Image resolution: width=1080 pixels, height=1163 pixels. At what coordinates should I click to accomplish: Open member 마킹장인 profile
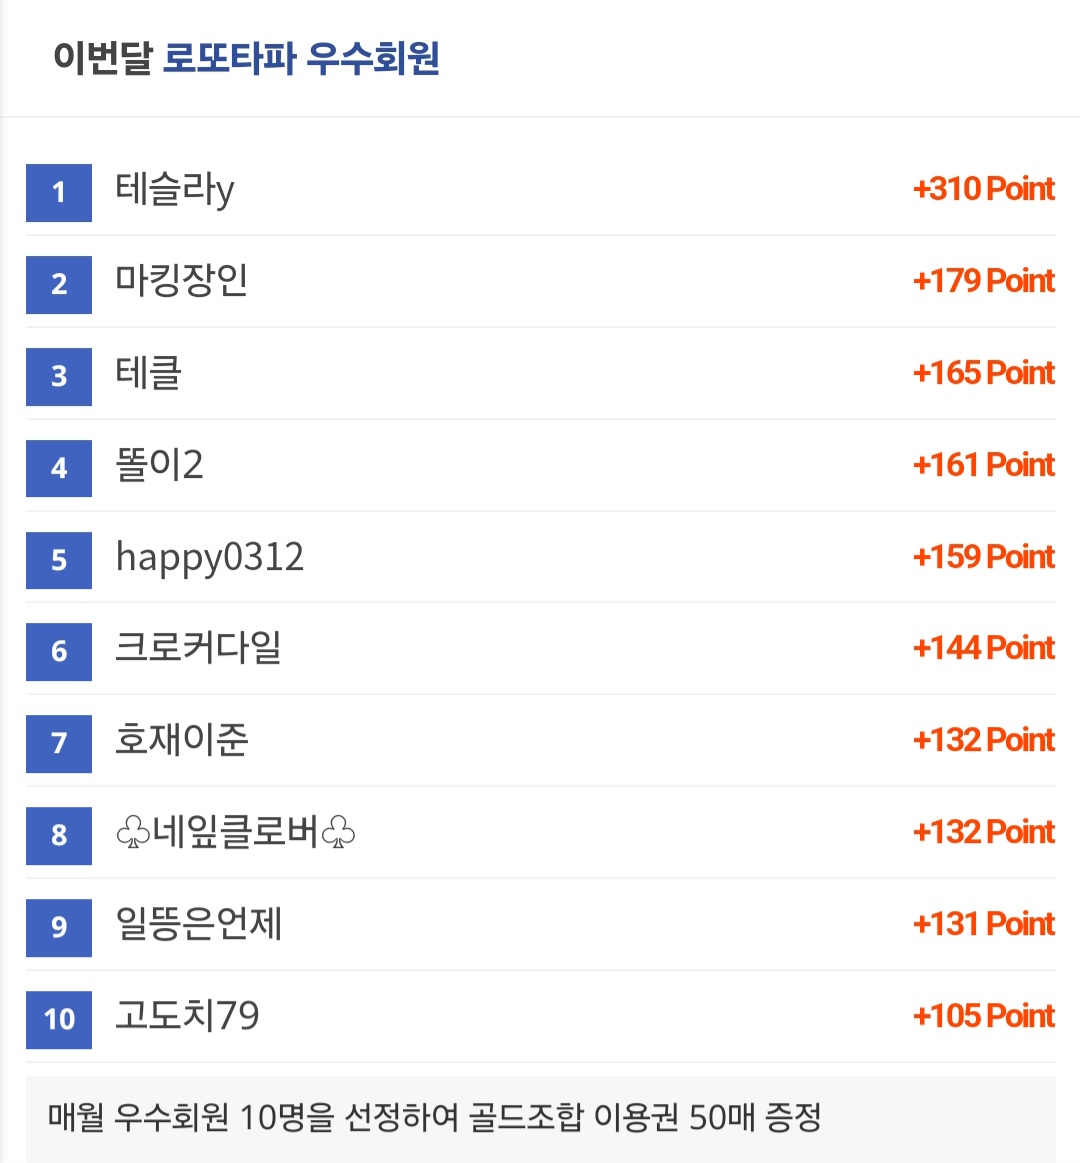pyautogui.click(x=182, y=280)
